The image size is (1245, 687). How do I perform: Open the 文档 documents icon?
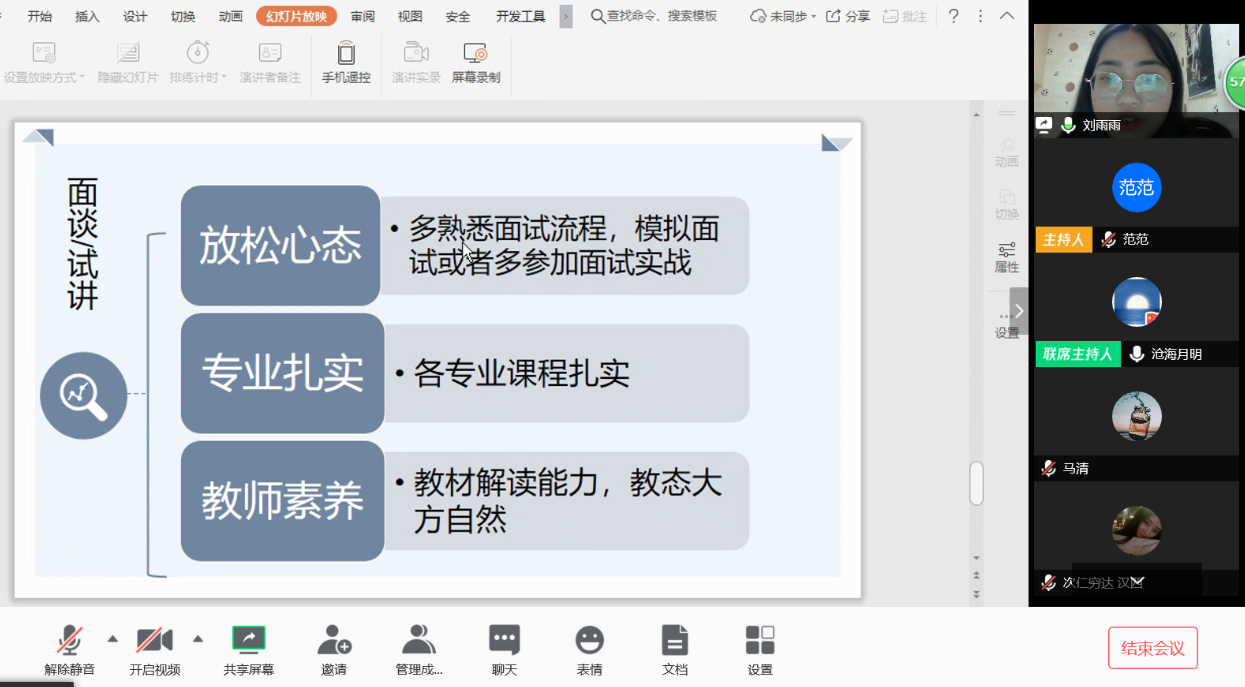pos(675,640)
